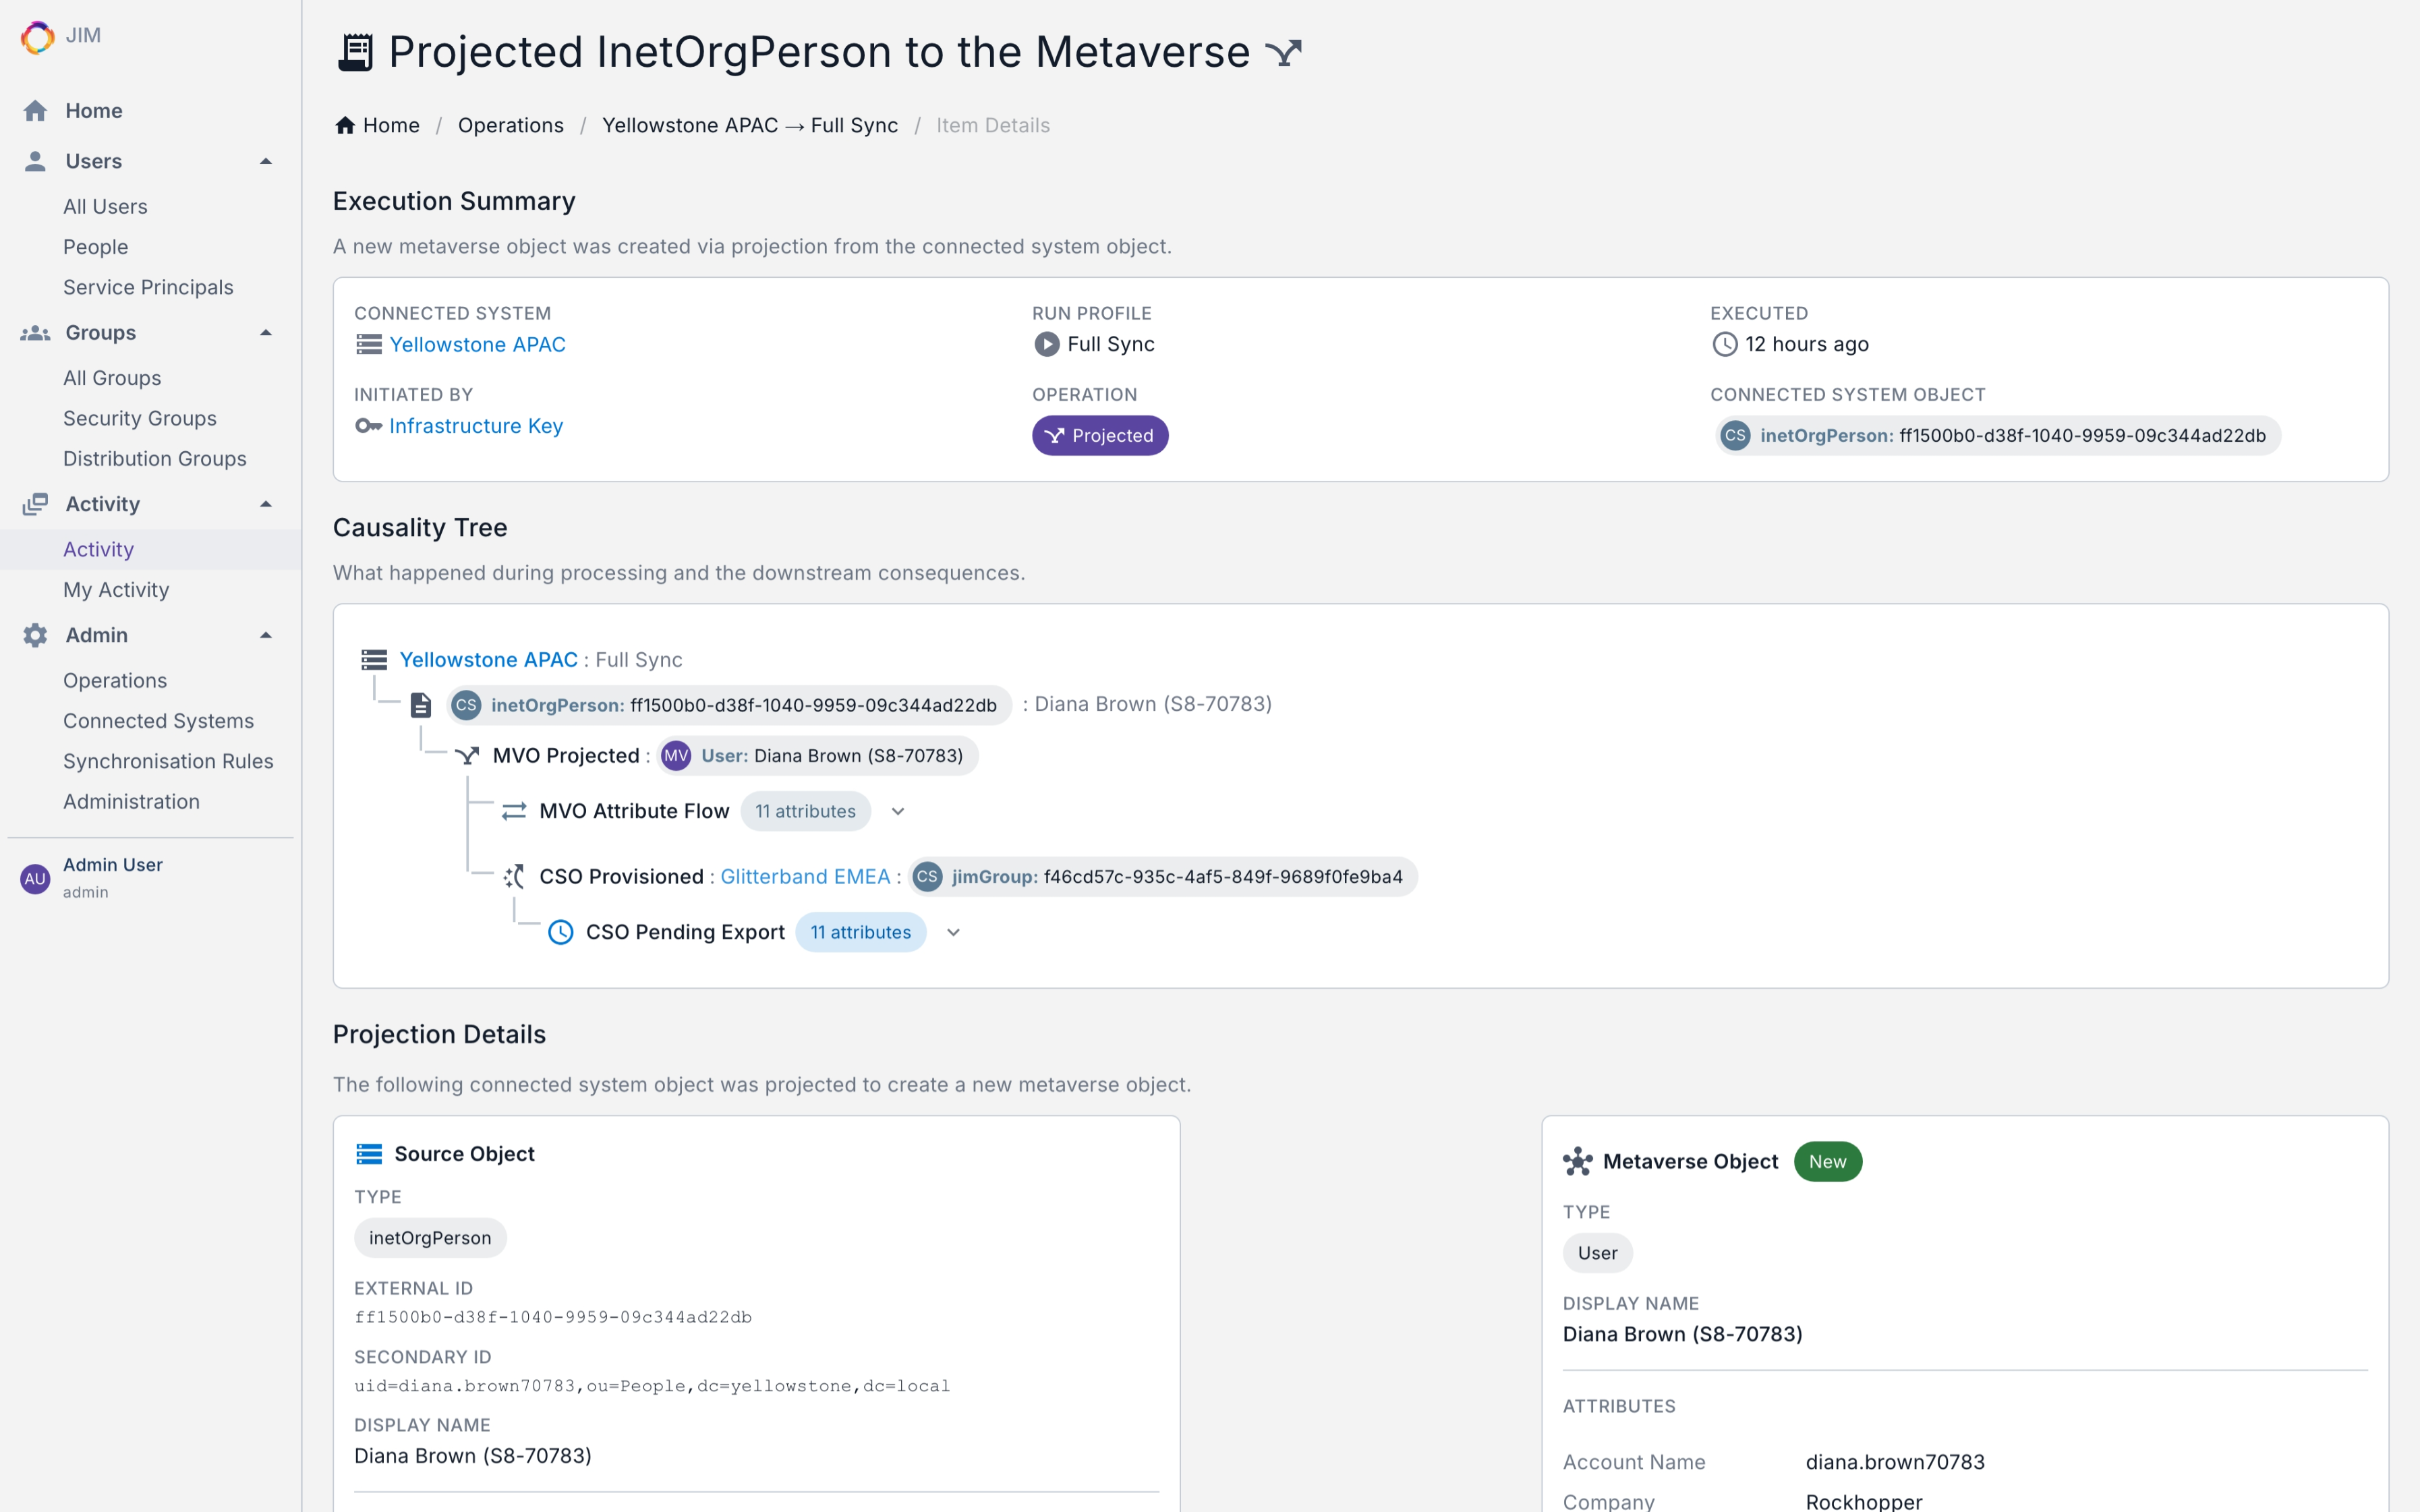Viewport: 2420px width, 1512px height.
Task: Click the MVO Attribute Flow arrows icon
Action: (514, 811)
